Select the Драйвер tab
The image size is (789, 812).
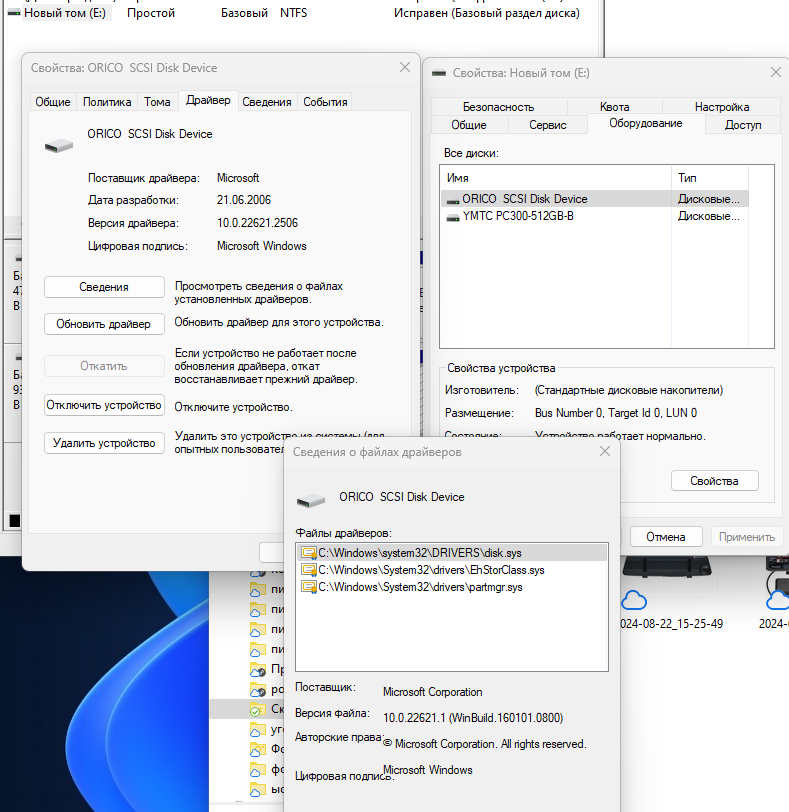pos(208,100)
